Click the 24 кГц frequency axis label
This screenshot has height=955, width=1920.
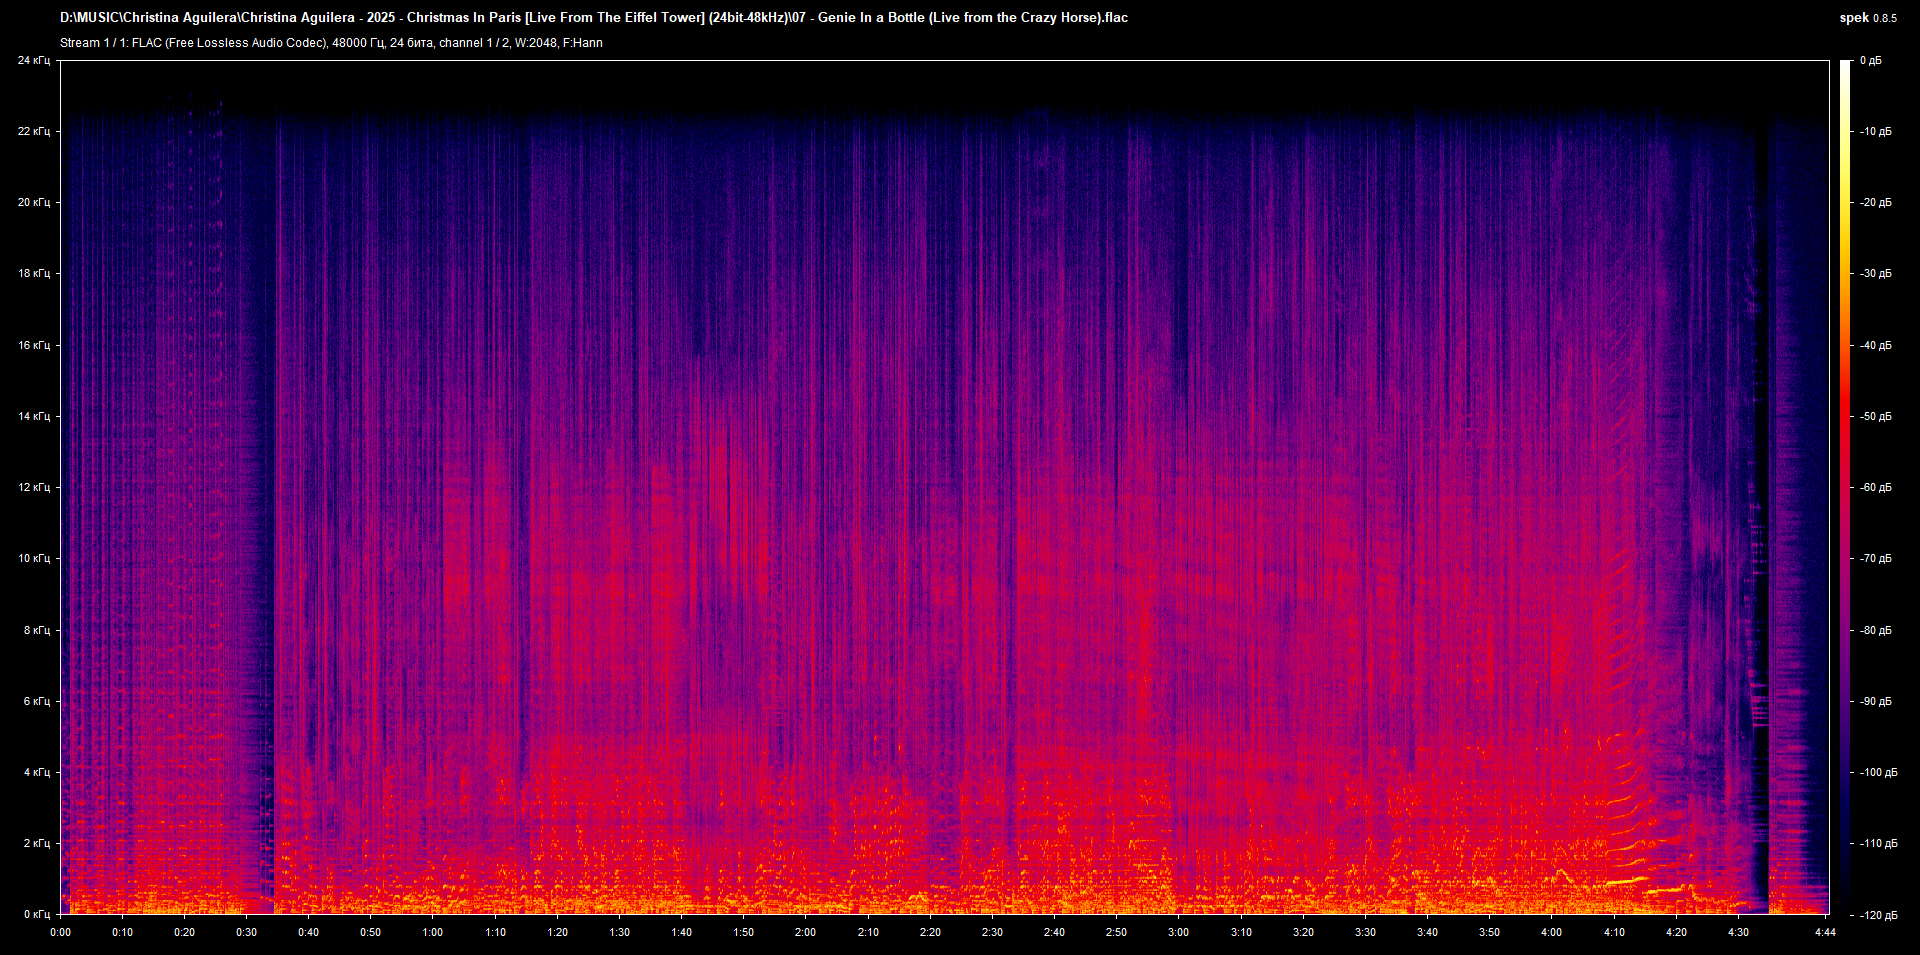point(35,60)
